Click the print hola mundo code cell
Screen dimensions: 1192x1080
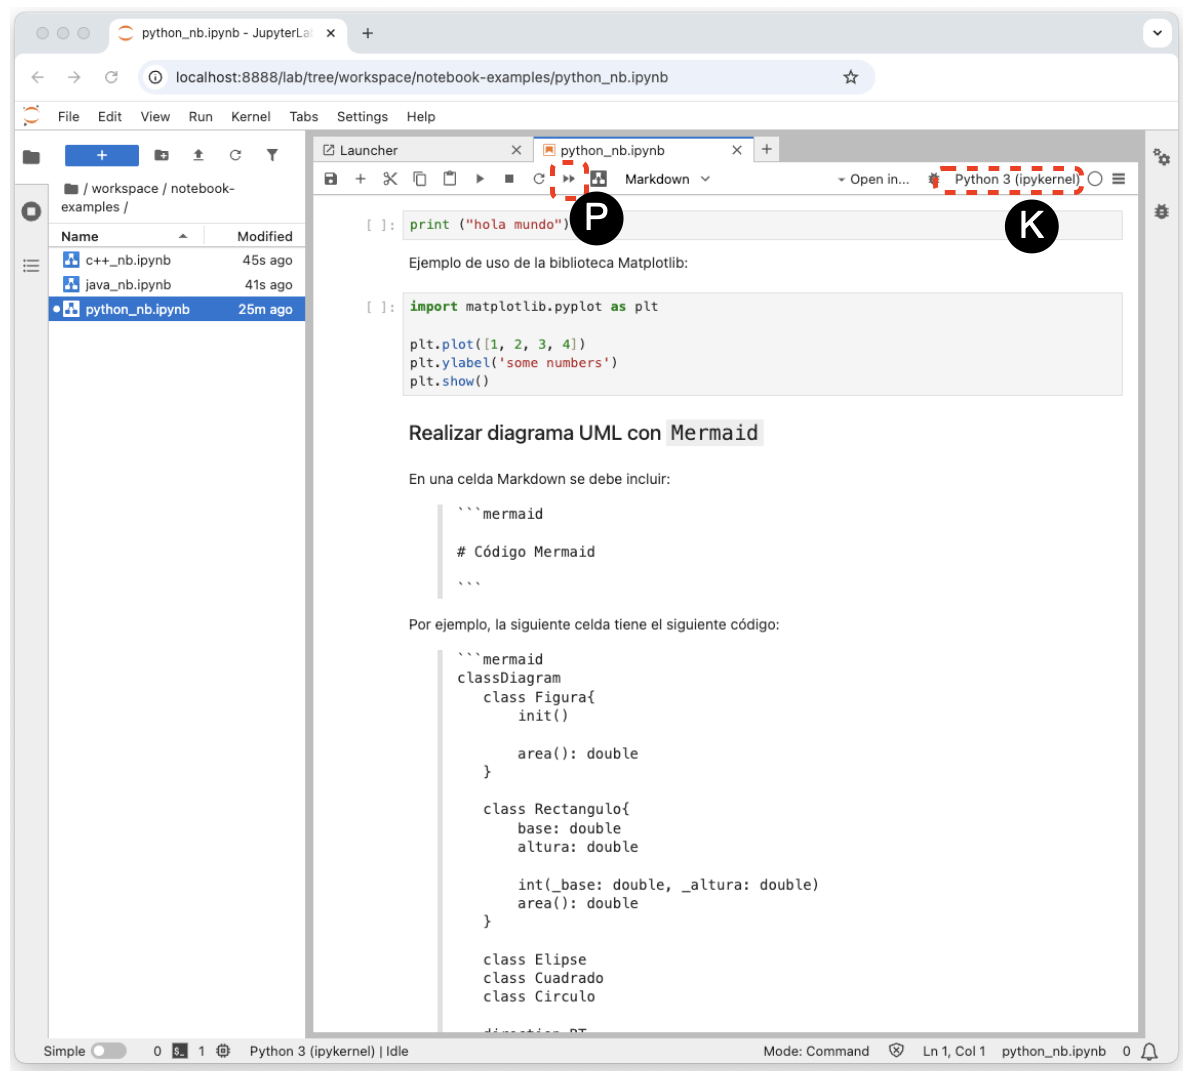pyautogui.click(x=762, y=225)
